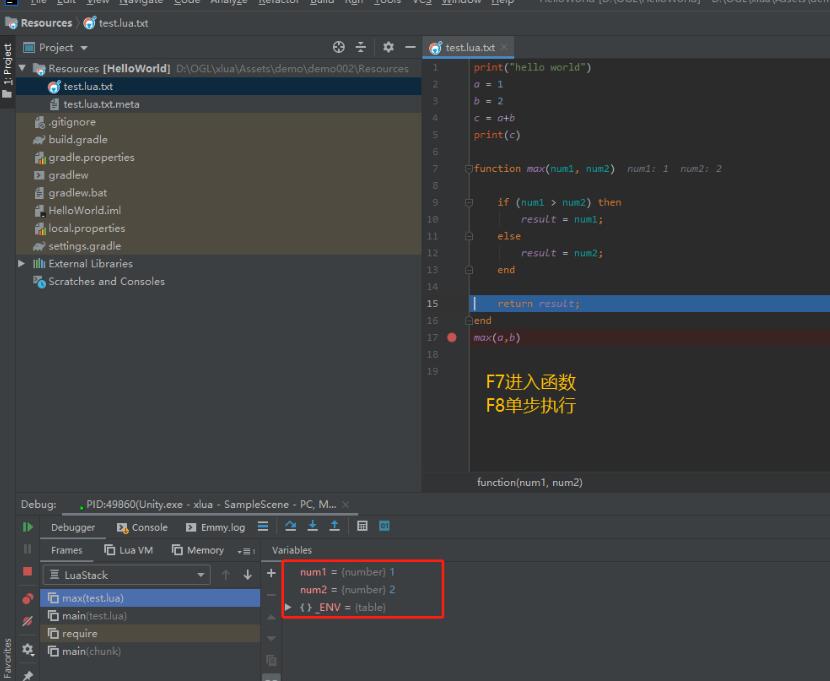The image size is (830, 681).
Task: Select previous frame up arrow
Action: point(225,575)
